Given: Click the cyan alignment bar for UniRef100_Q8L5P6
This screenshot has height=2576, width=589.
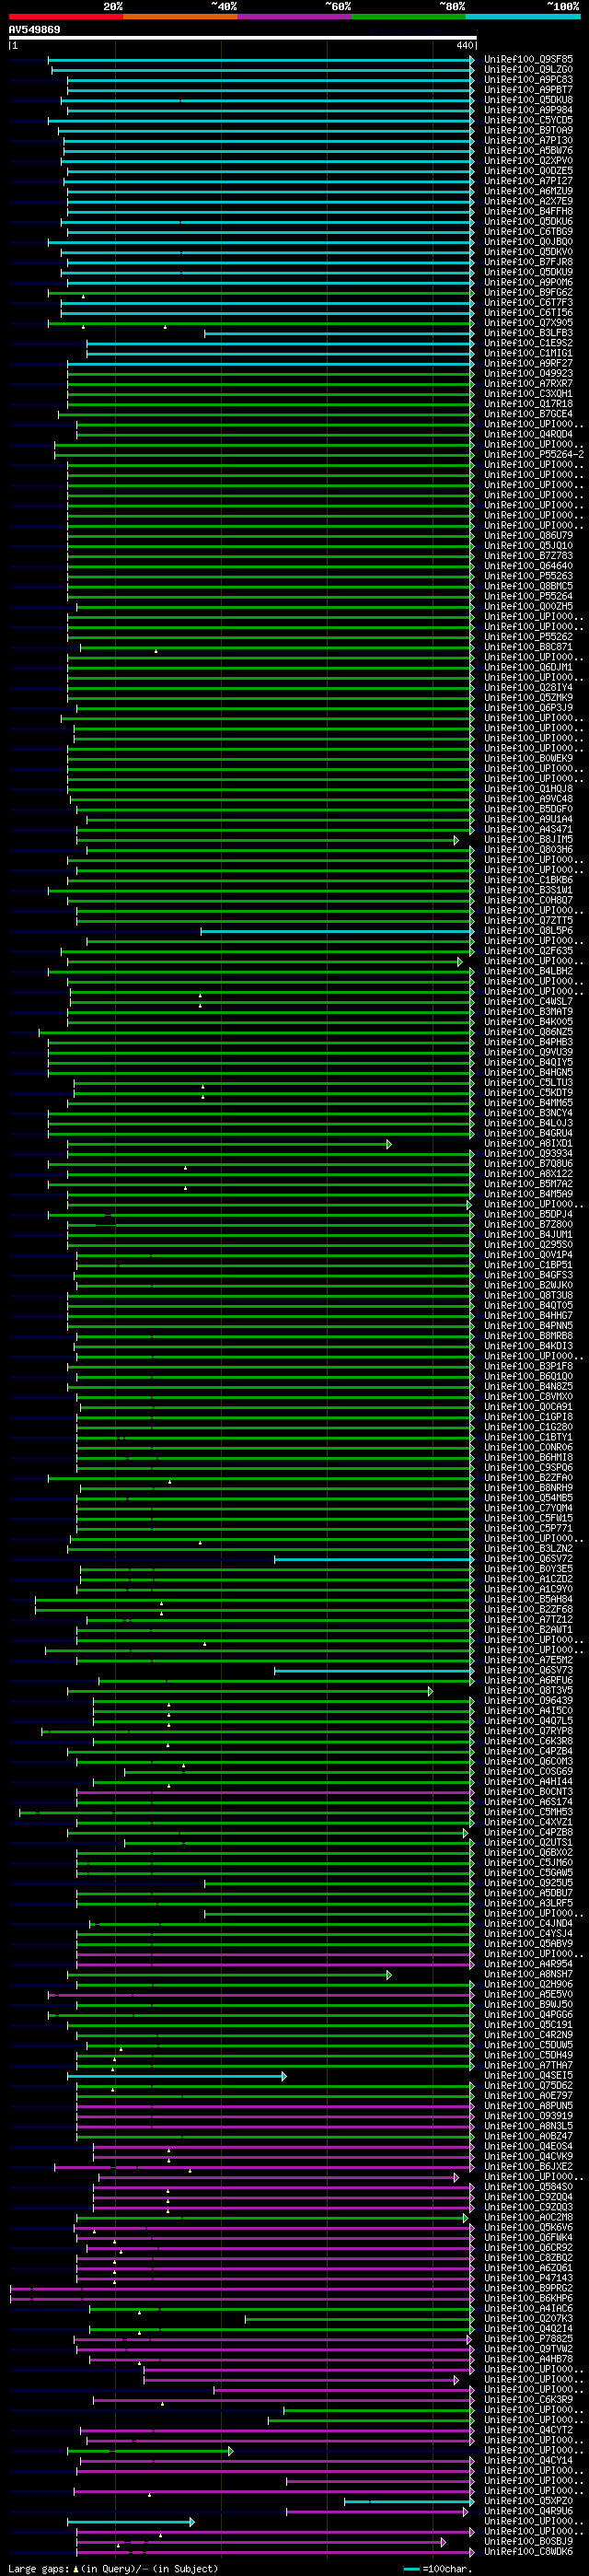Looking at the screenshot, I should [x=337, y=931].
